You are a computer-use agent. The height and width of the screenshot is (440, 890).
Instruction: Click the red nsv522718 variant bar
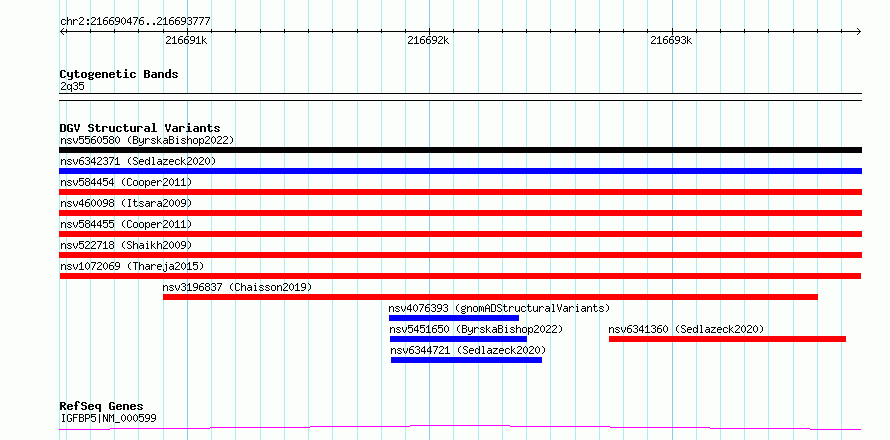[460, 255]
